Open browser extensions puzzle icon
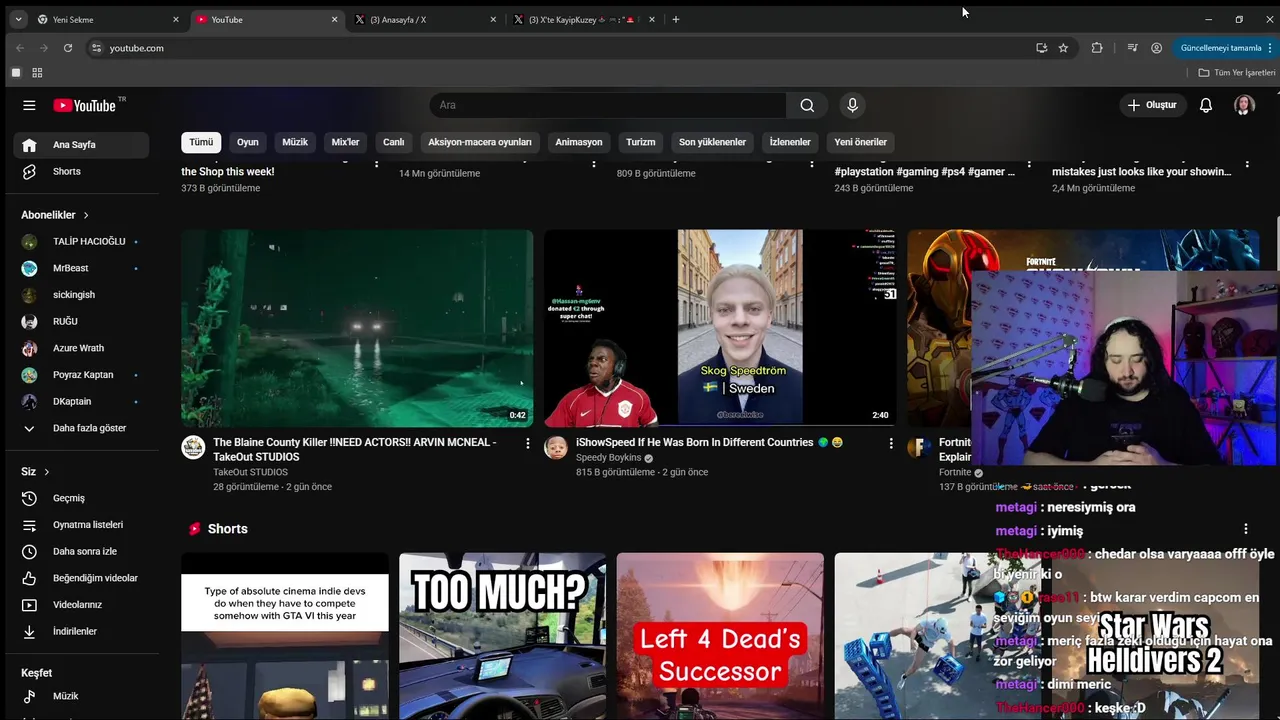This screenshot has width=1280, height=720. [x=1097, y=48]
